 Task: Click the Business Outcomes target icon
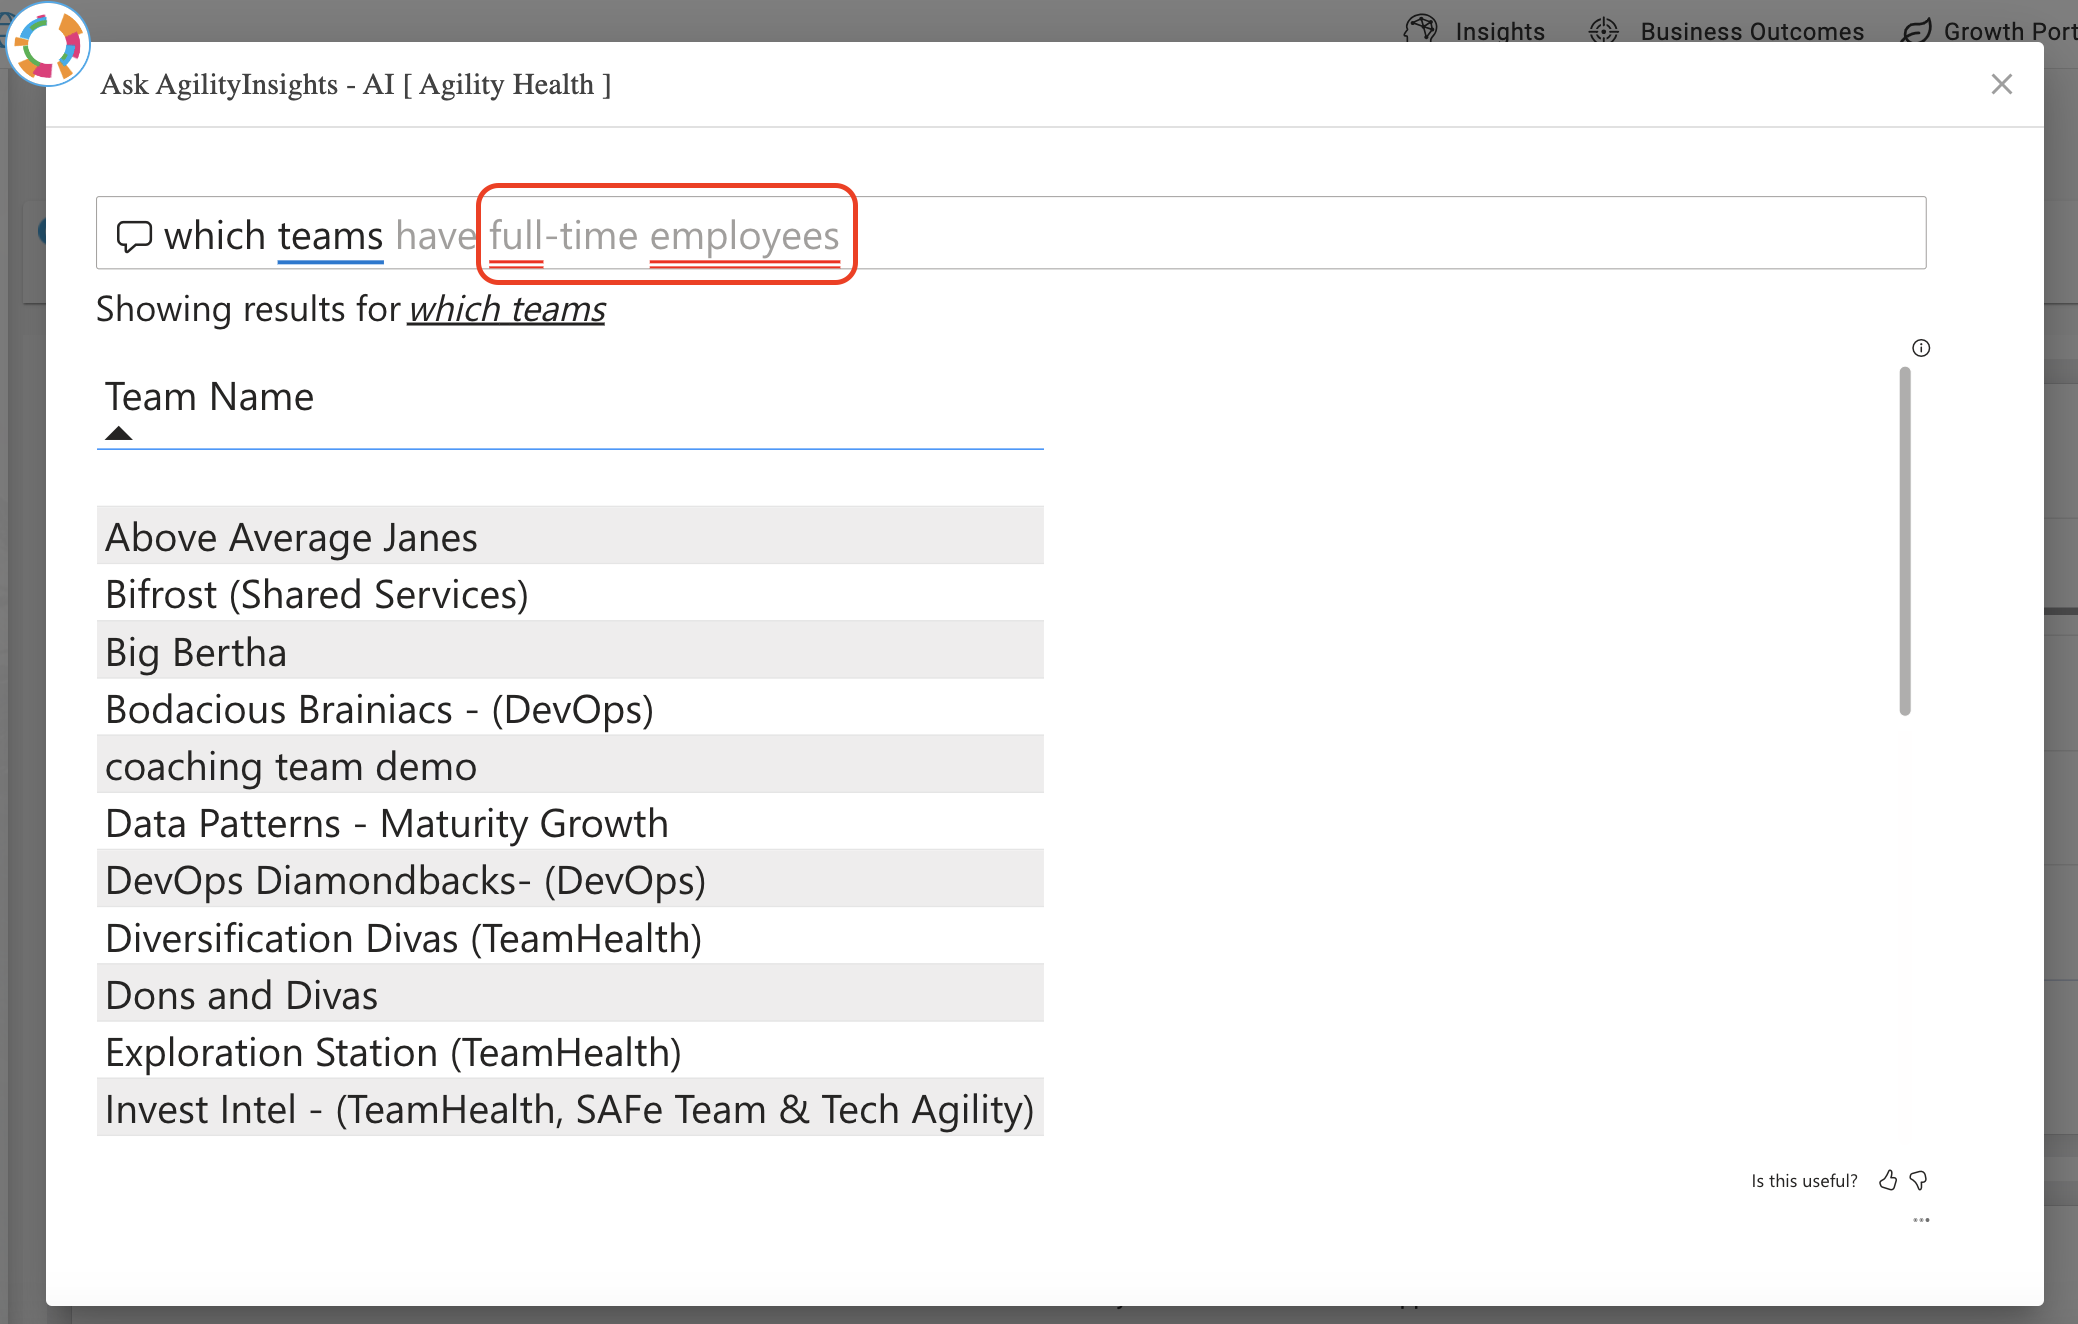click(x=1604, y=31)
